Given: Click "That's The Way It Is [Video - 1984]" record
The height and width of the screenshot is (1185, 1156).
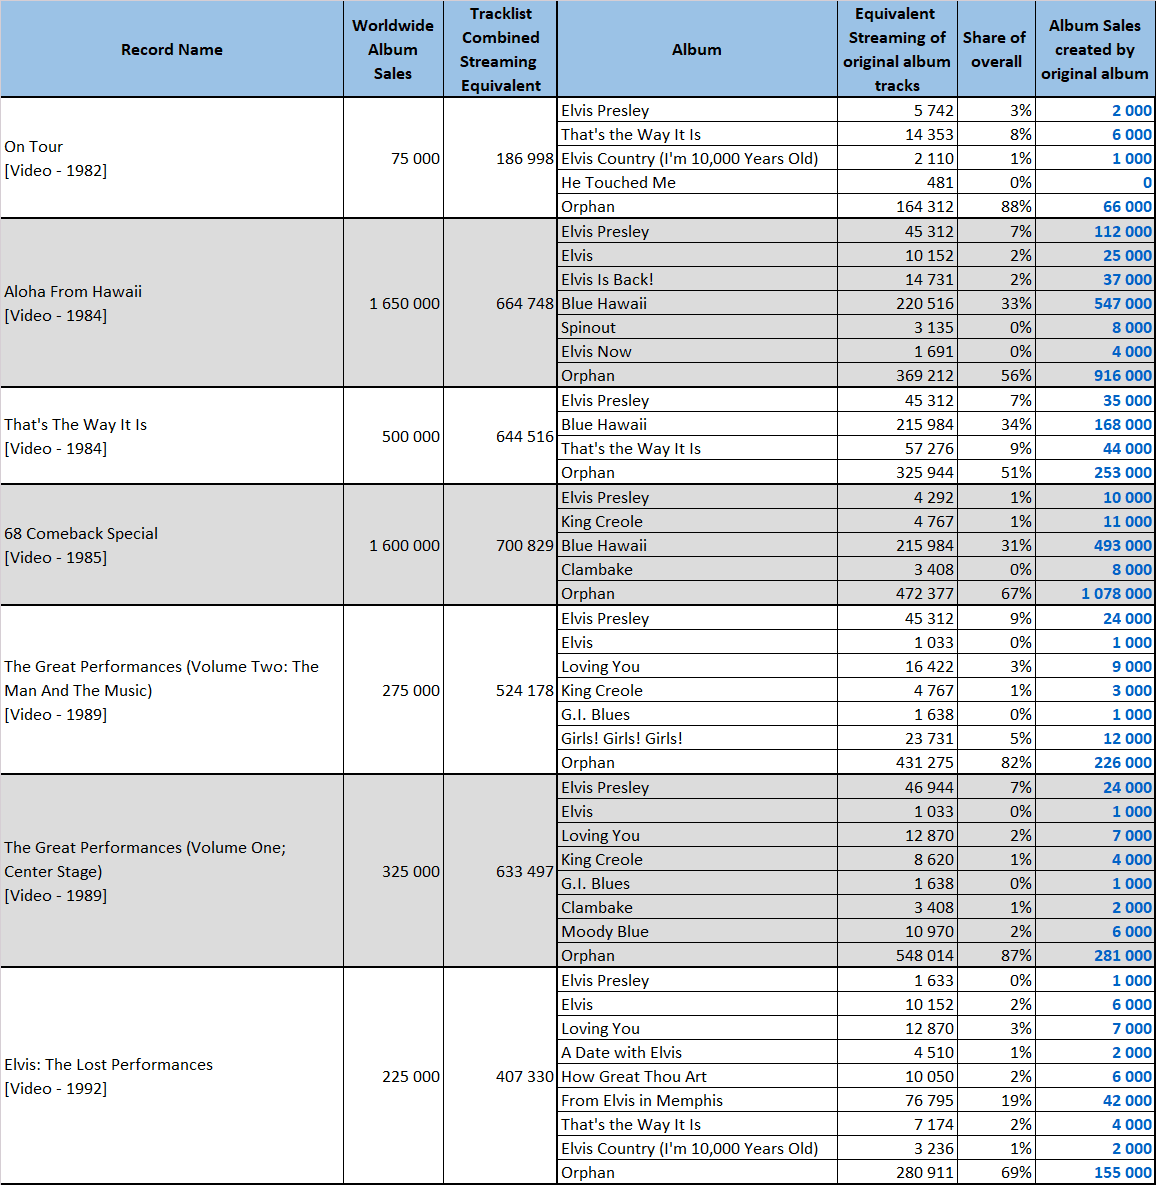Looking at the screenshot, I should pyautogui.click(x=172, y=436).
